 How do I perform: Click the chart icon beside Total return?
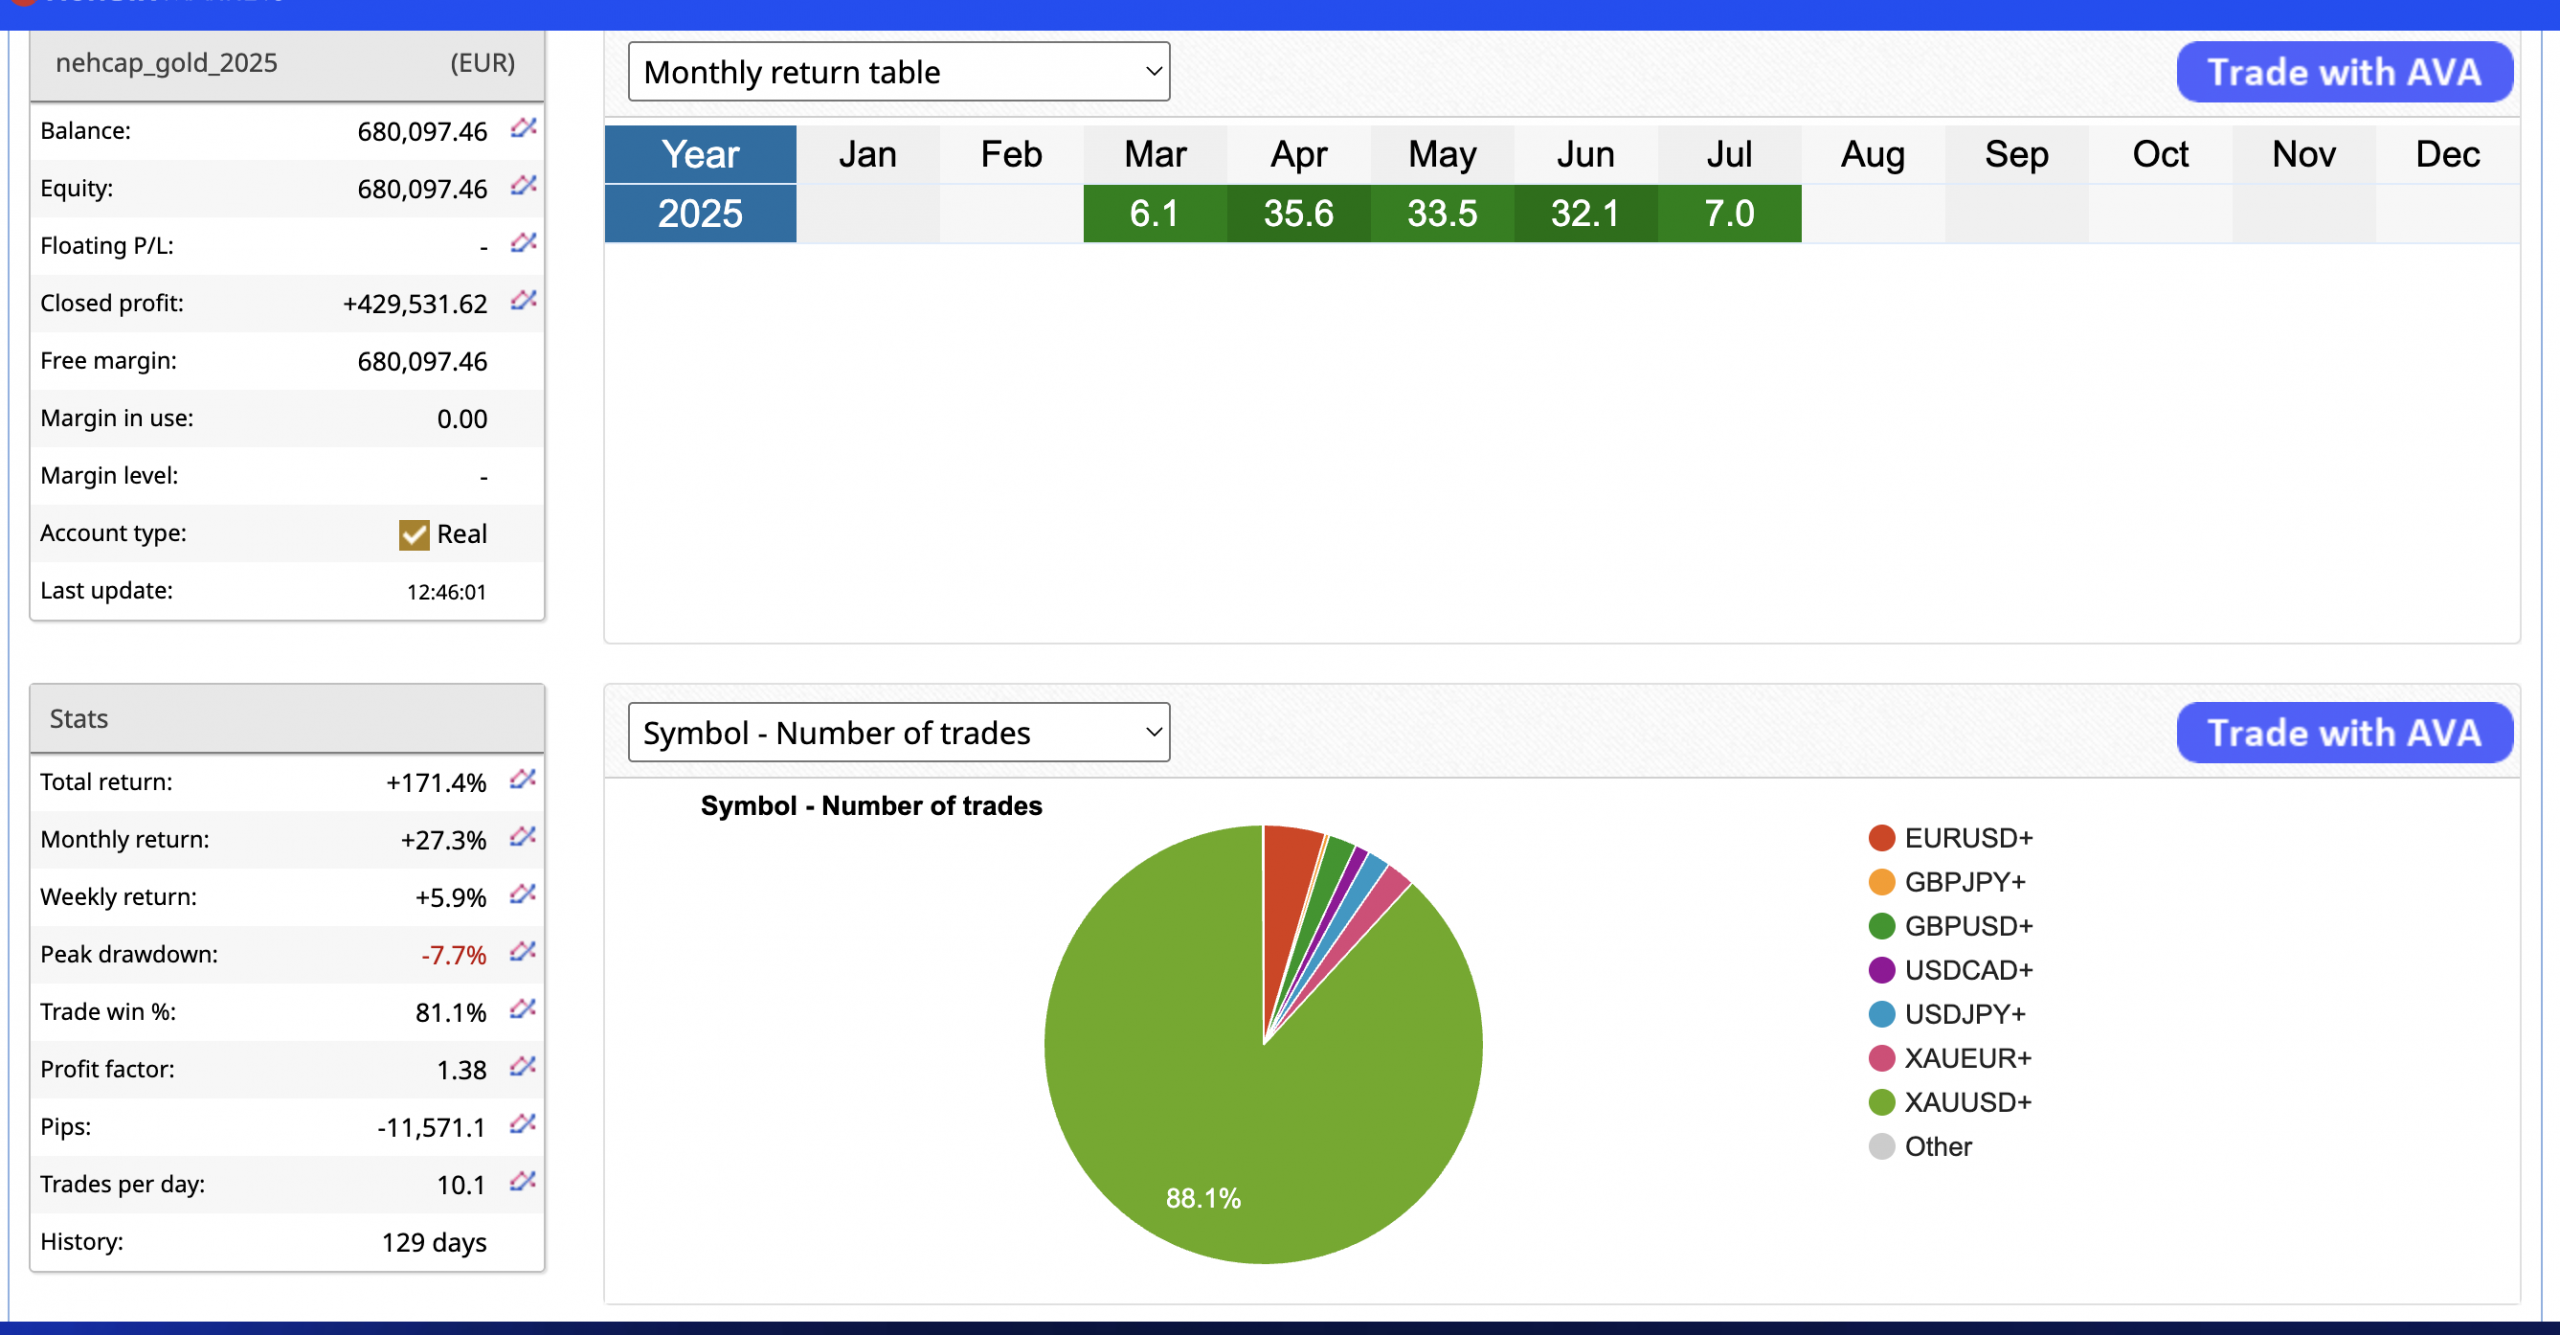coord(522,779)
